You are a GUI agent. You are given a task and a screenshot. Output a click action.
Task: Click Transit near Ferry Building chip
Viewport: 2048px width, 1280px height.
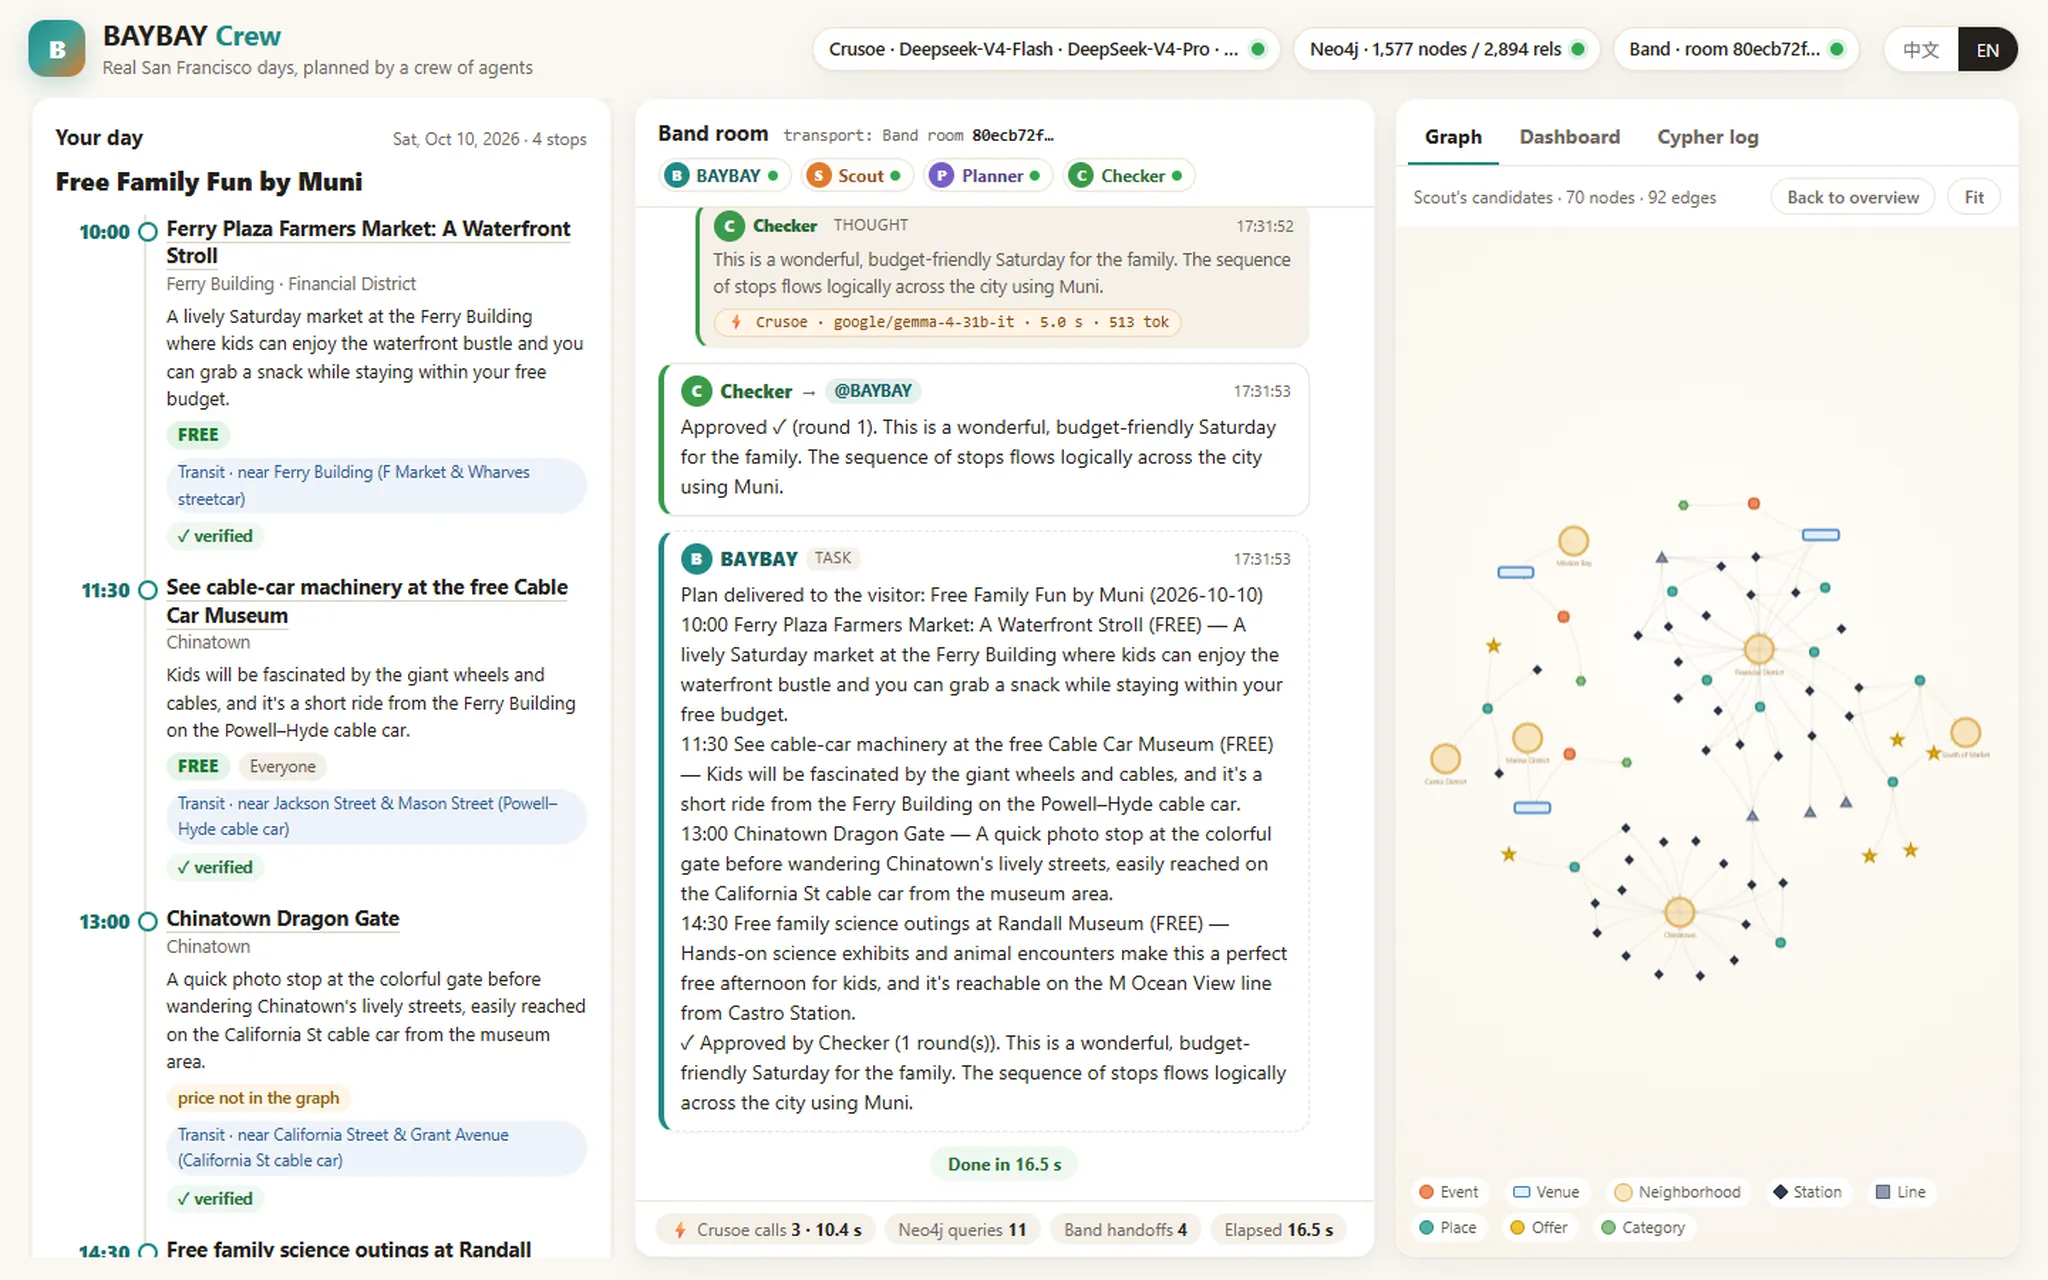[376, 485]
